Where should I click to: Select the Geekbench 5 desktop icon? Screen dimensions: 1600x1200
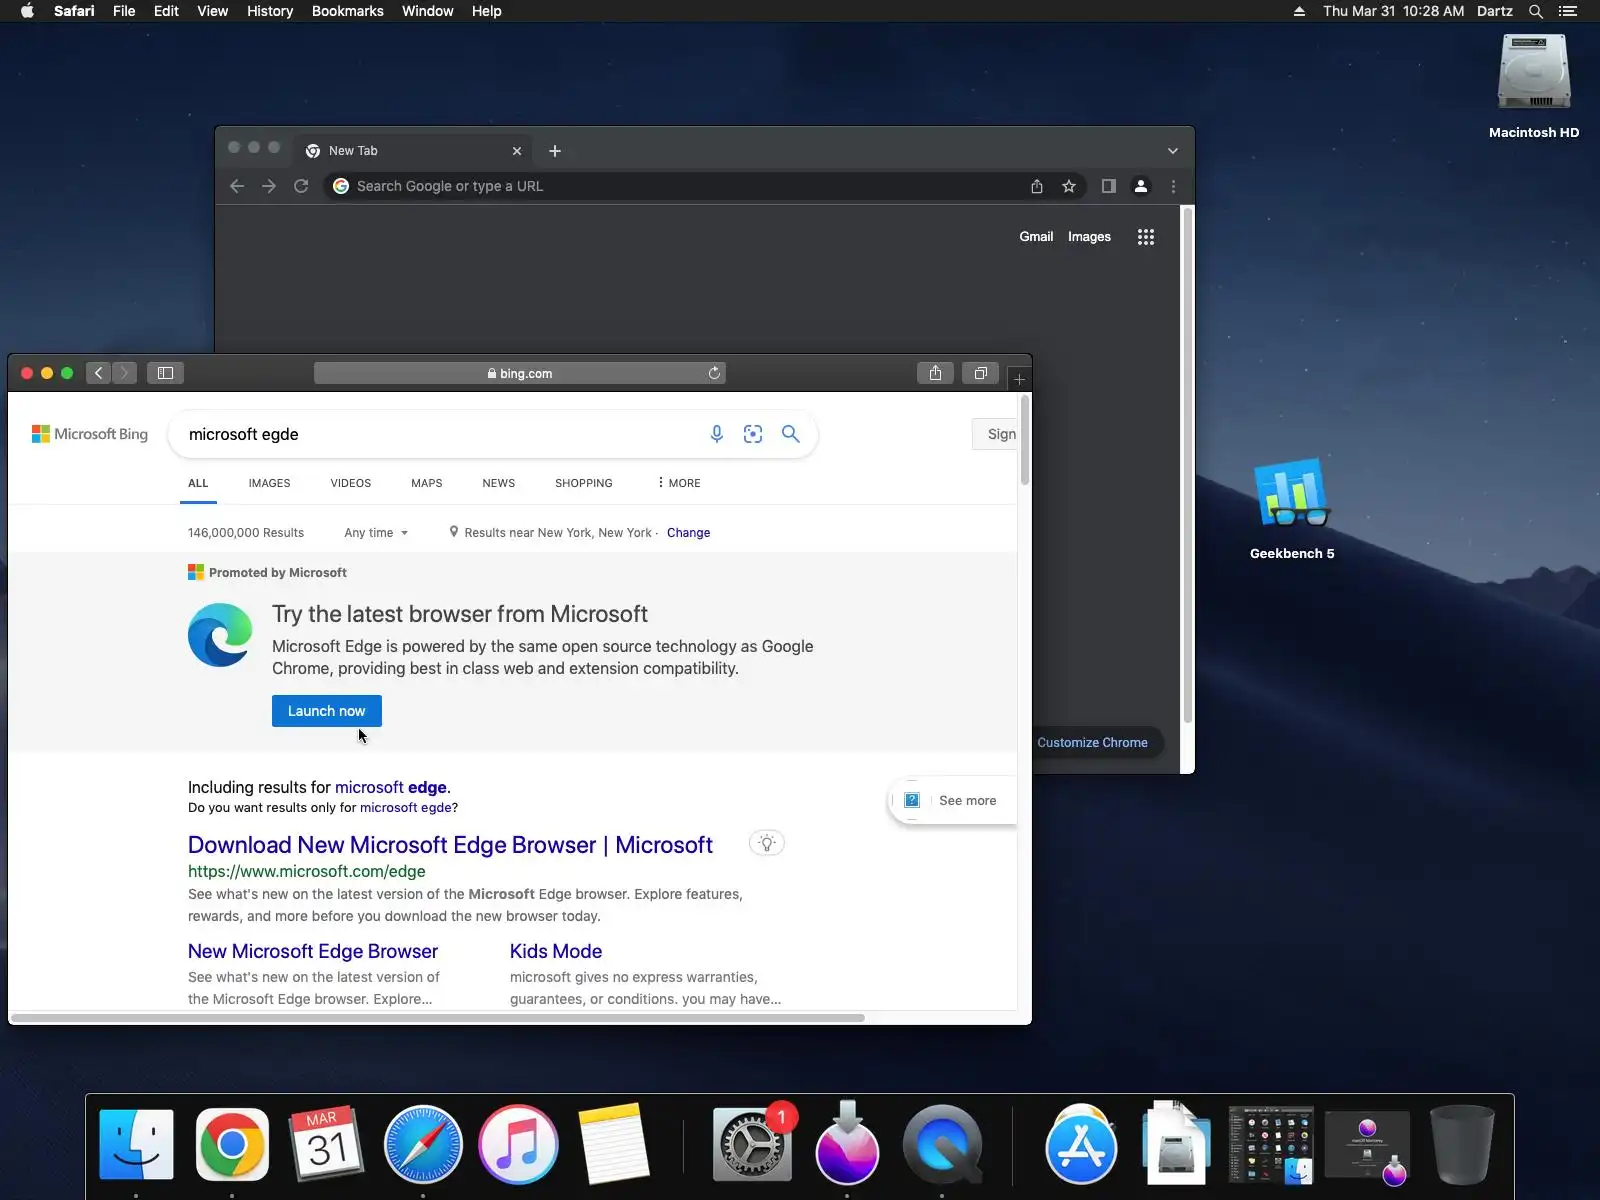click(1292, 509)
